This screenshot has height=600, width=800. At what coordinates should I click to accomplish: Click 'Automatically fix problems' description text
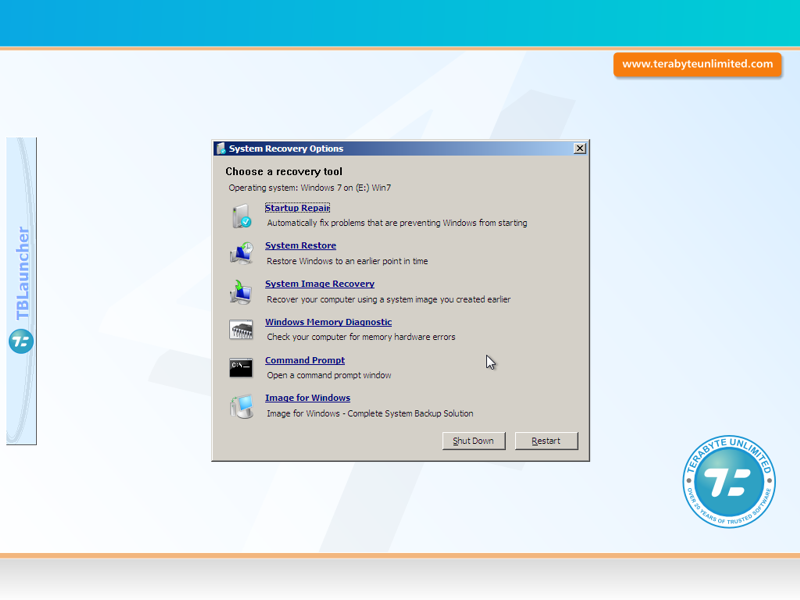[397, 223]
